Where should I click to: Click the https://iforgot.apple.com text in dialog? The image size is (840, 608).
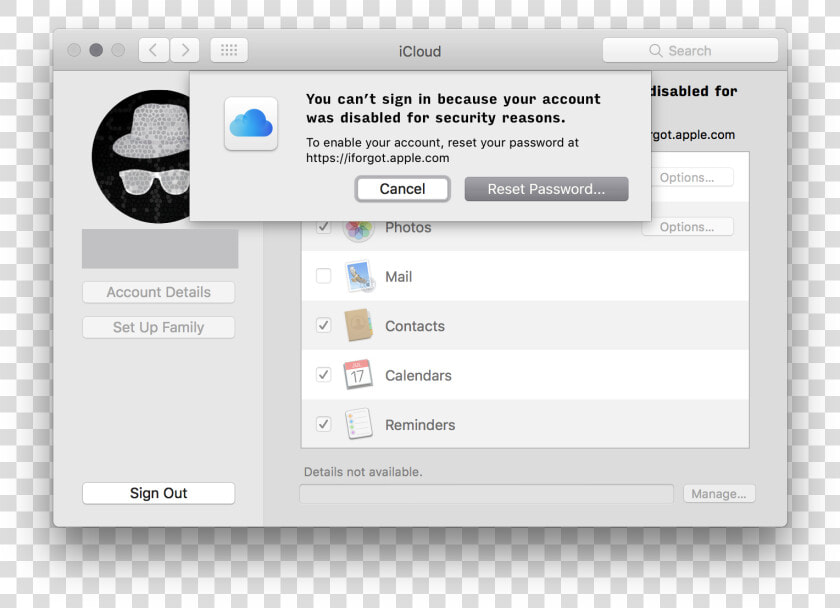point(378,158)
